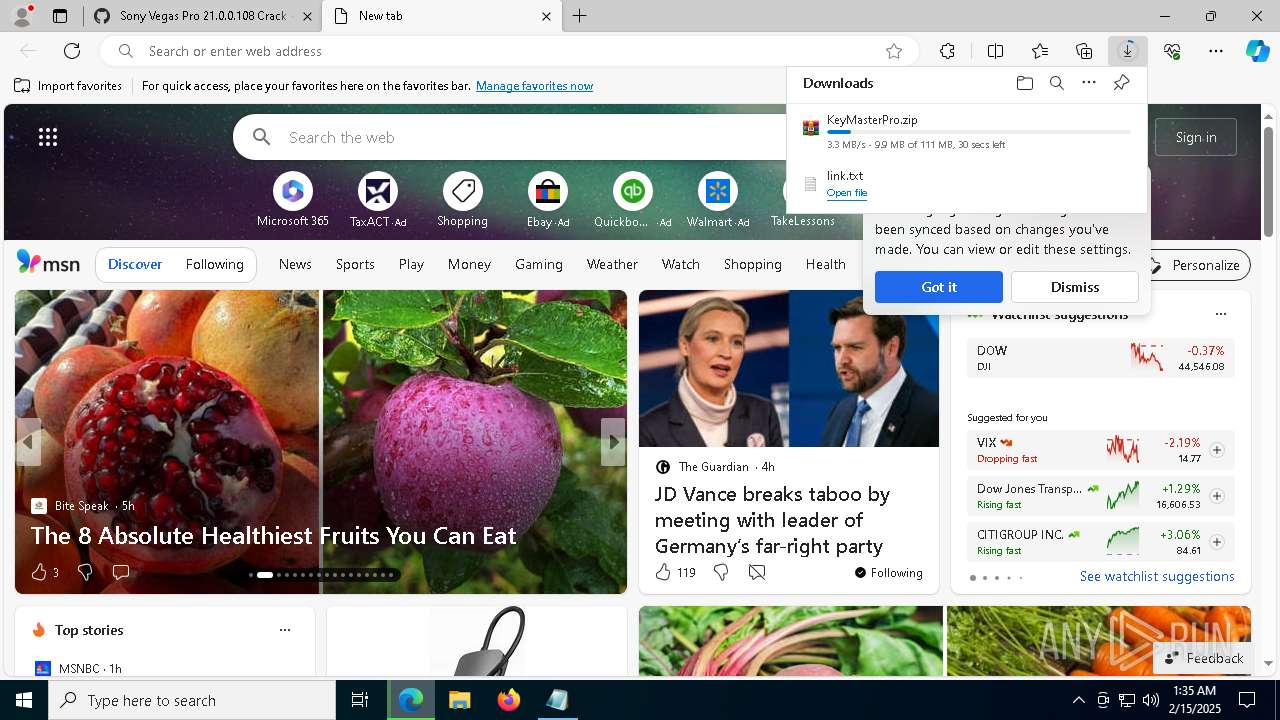Show the next carousel story arrow
The image size is (1280, 720).
coord(613,442)
